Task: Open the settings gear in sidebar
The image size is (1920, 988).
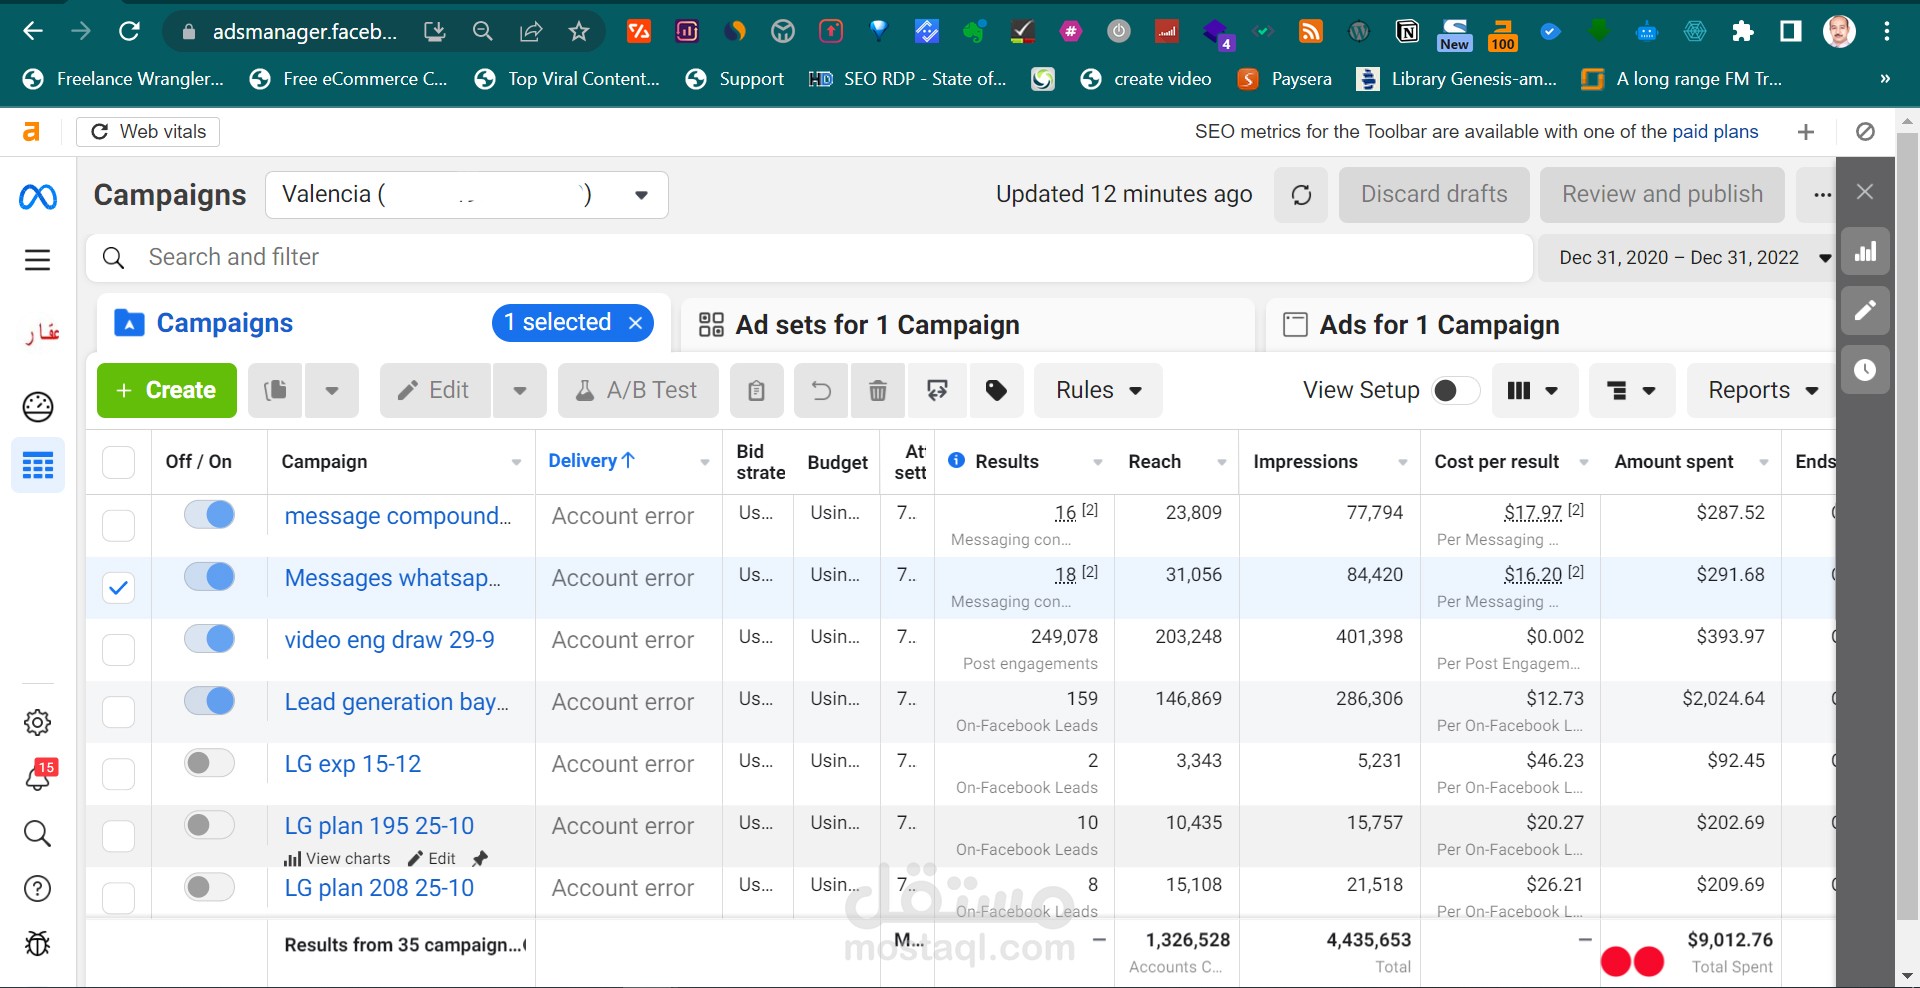Action: coord(38,722)
